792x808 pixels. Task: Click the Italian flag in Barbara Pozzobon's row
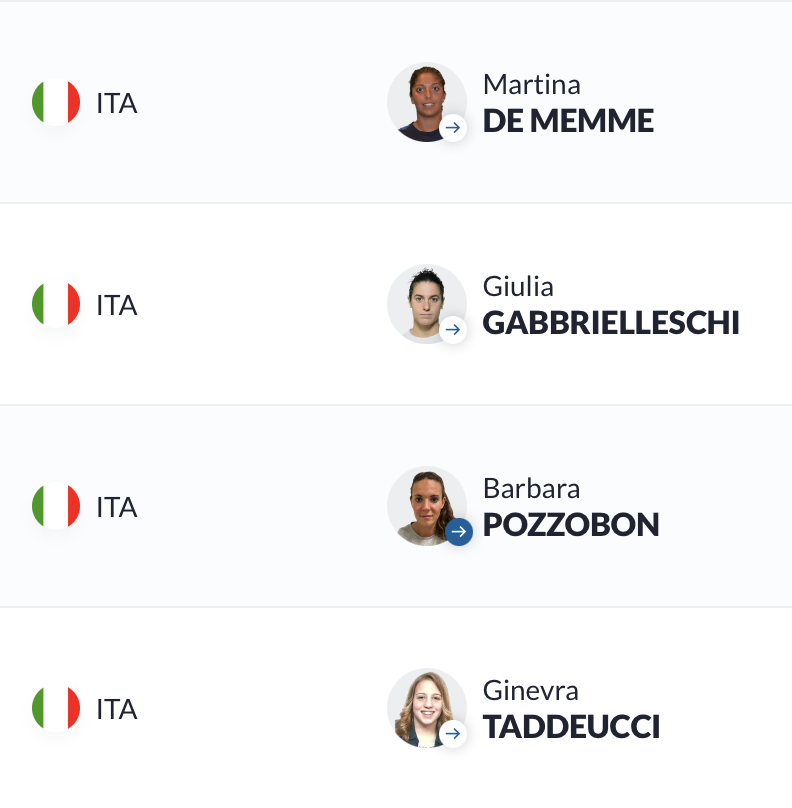56,506
